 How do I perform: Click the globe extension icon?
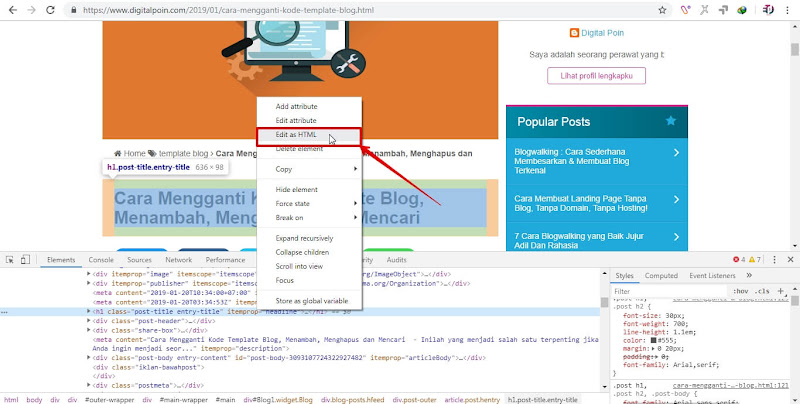click(742, 10)
